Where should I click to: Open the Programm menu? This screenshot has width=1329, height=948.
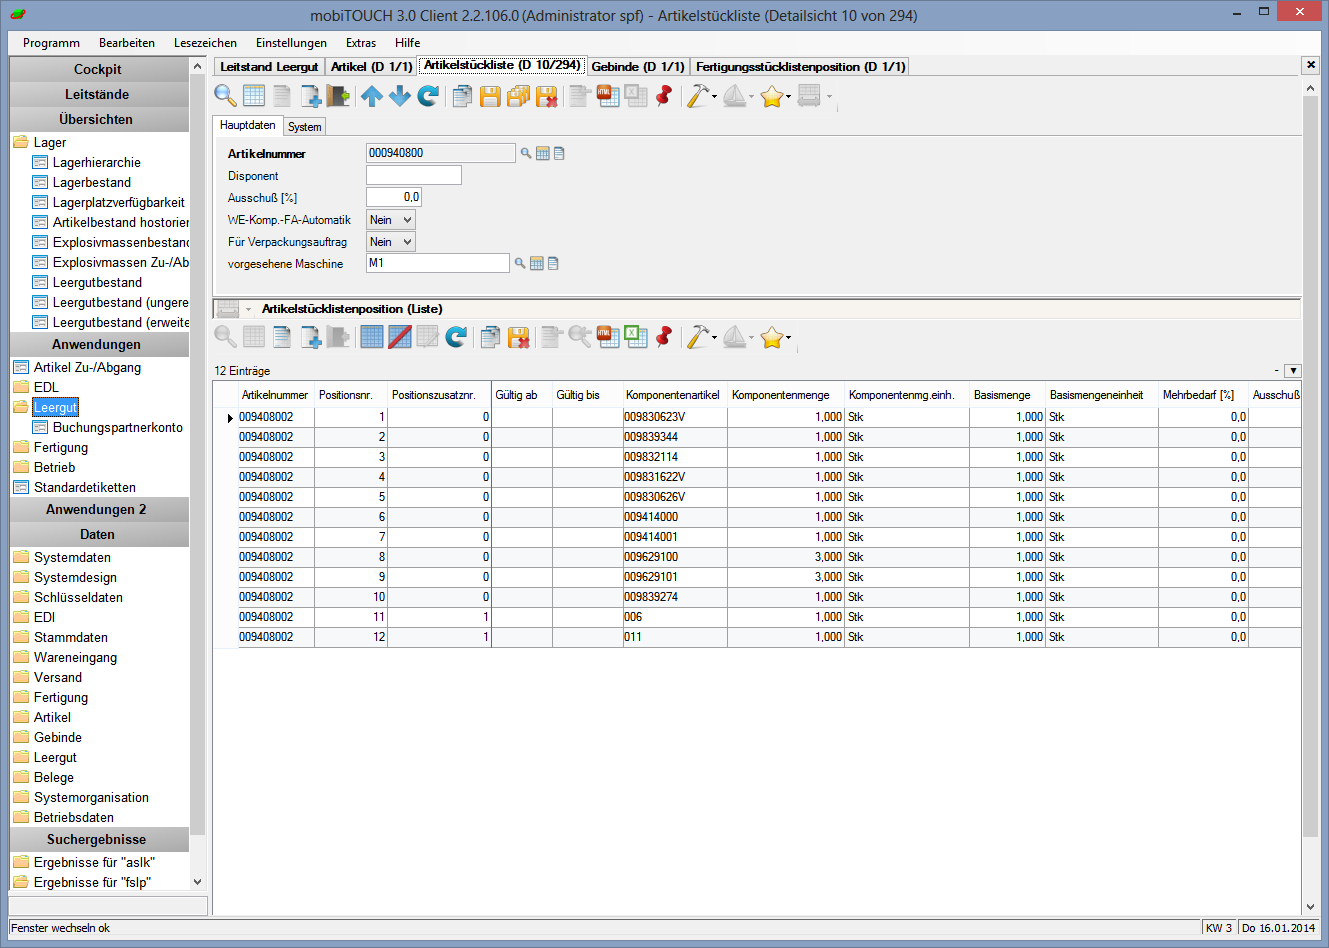(x=51, y=43)
